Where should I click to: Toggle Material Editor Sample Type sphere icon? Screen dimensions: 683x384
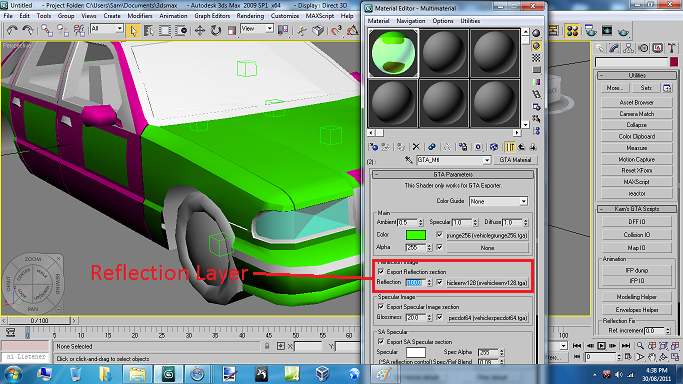(536, 33)
